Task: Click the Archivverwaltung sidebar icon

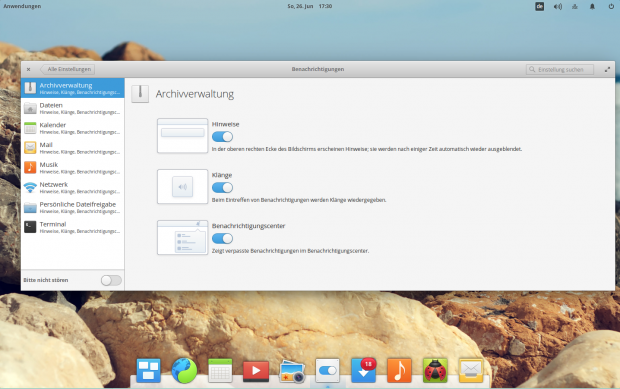Action: 30,88
